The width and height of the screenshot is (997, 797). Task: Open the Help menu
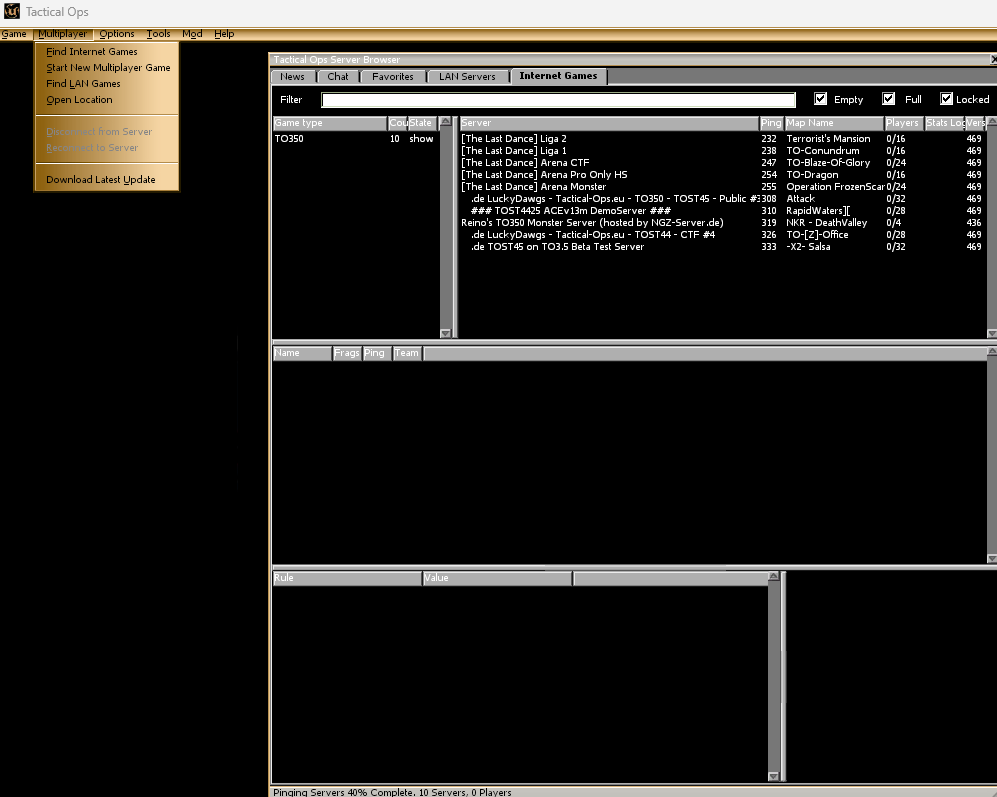[x=224, y=34]
